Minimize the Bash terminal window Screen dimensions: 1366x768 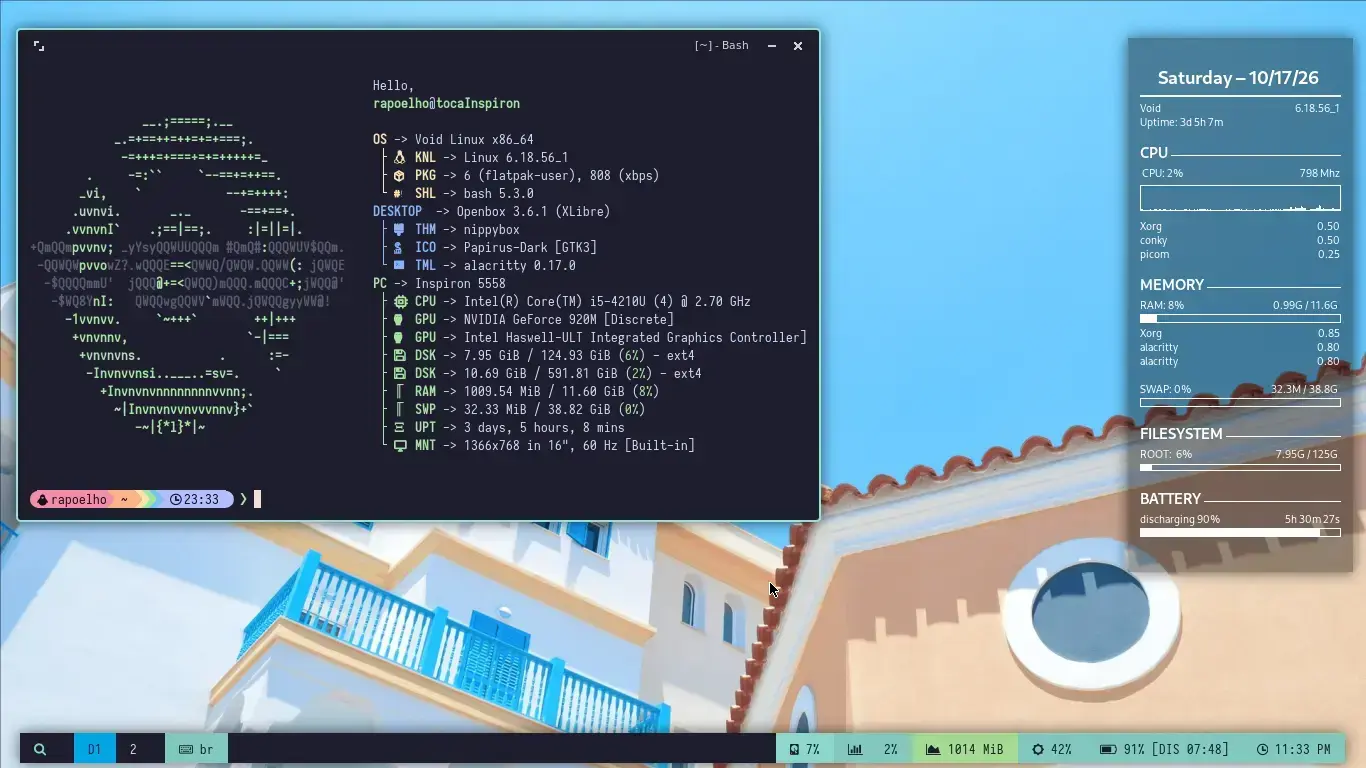tap(772, 45)
